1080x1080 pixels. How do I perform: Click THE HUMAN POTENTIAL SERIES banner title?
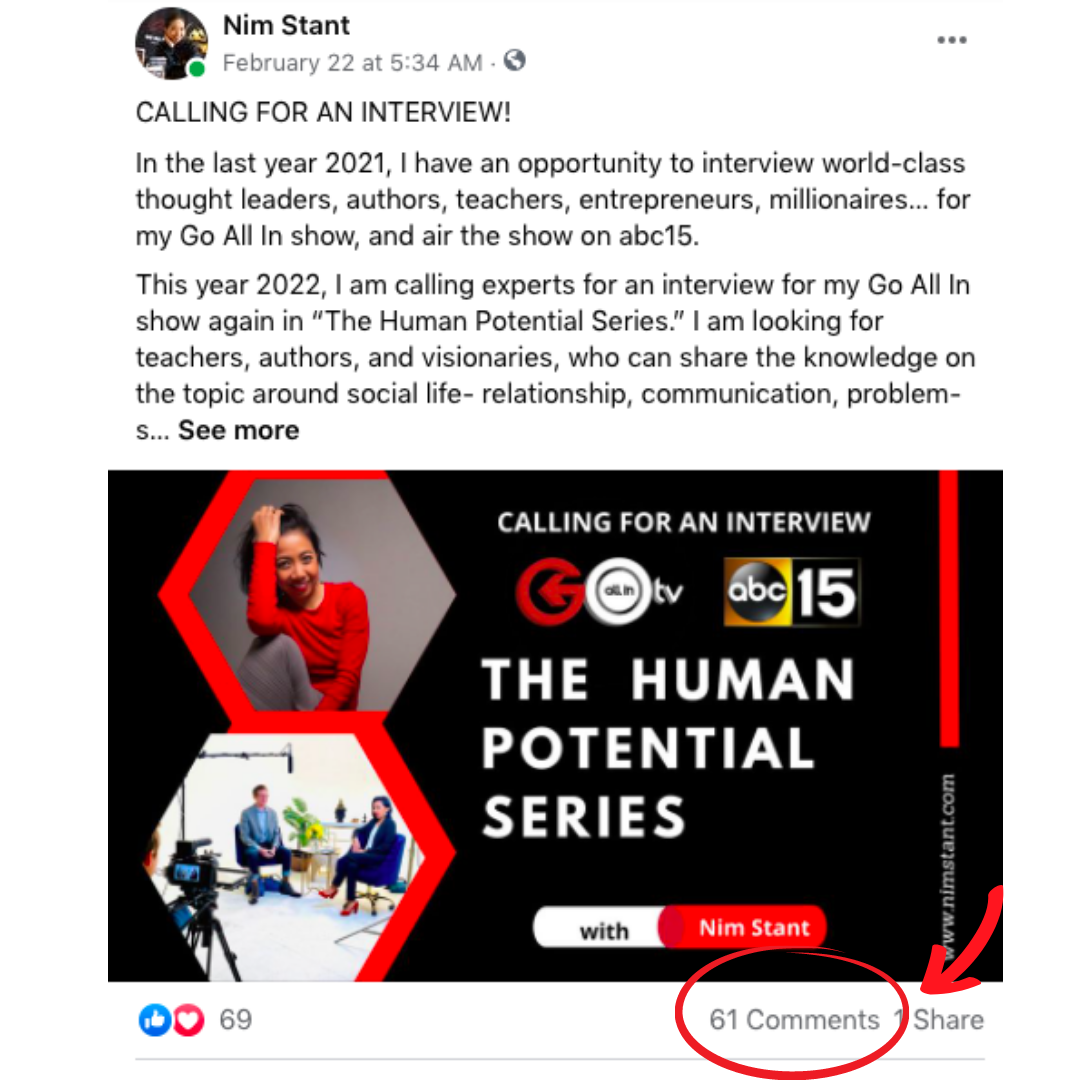click(667, 747)
